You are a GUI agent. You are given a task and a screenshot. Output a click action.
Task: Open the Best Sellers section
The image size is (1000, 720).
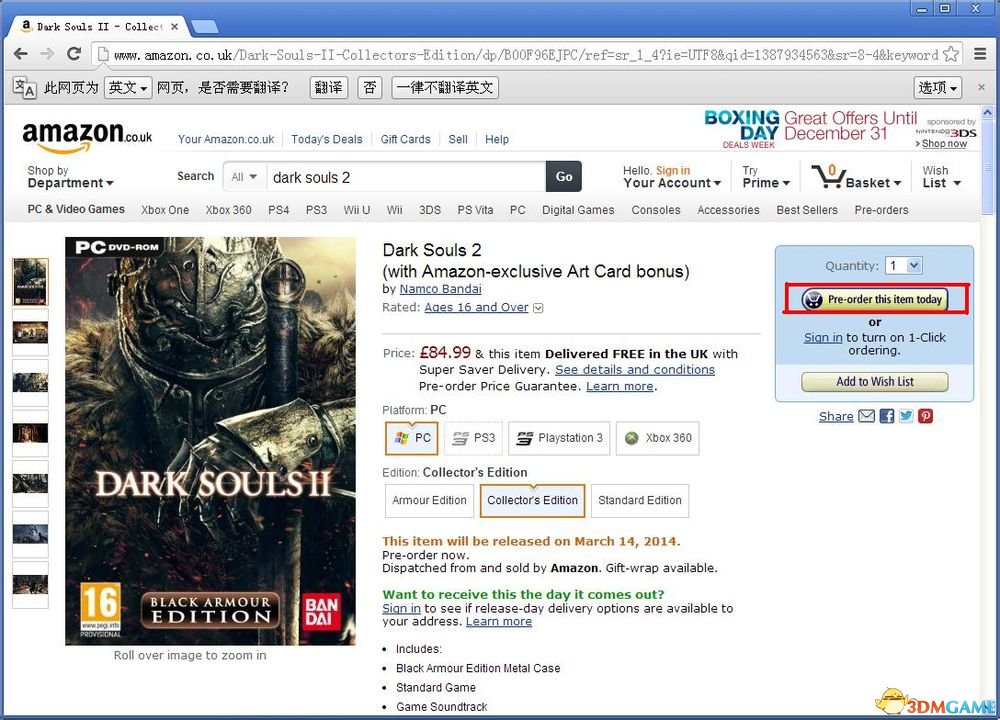[807, 210]
